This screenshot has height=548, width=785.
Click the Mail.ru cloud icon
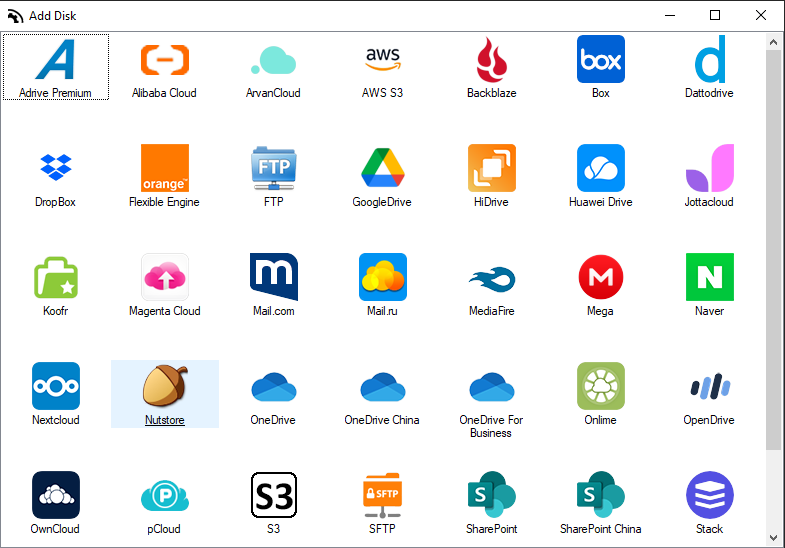(x=383, y=277)
